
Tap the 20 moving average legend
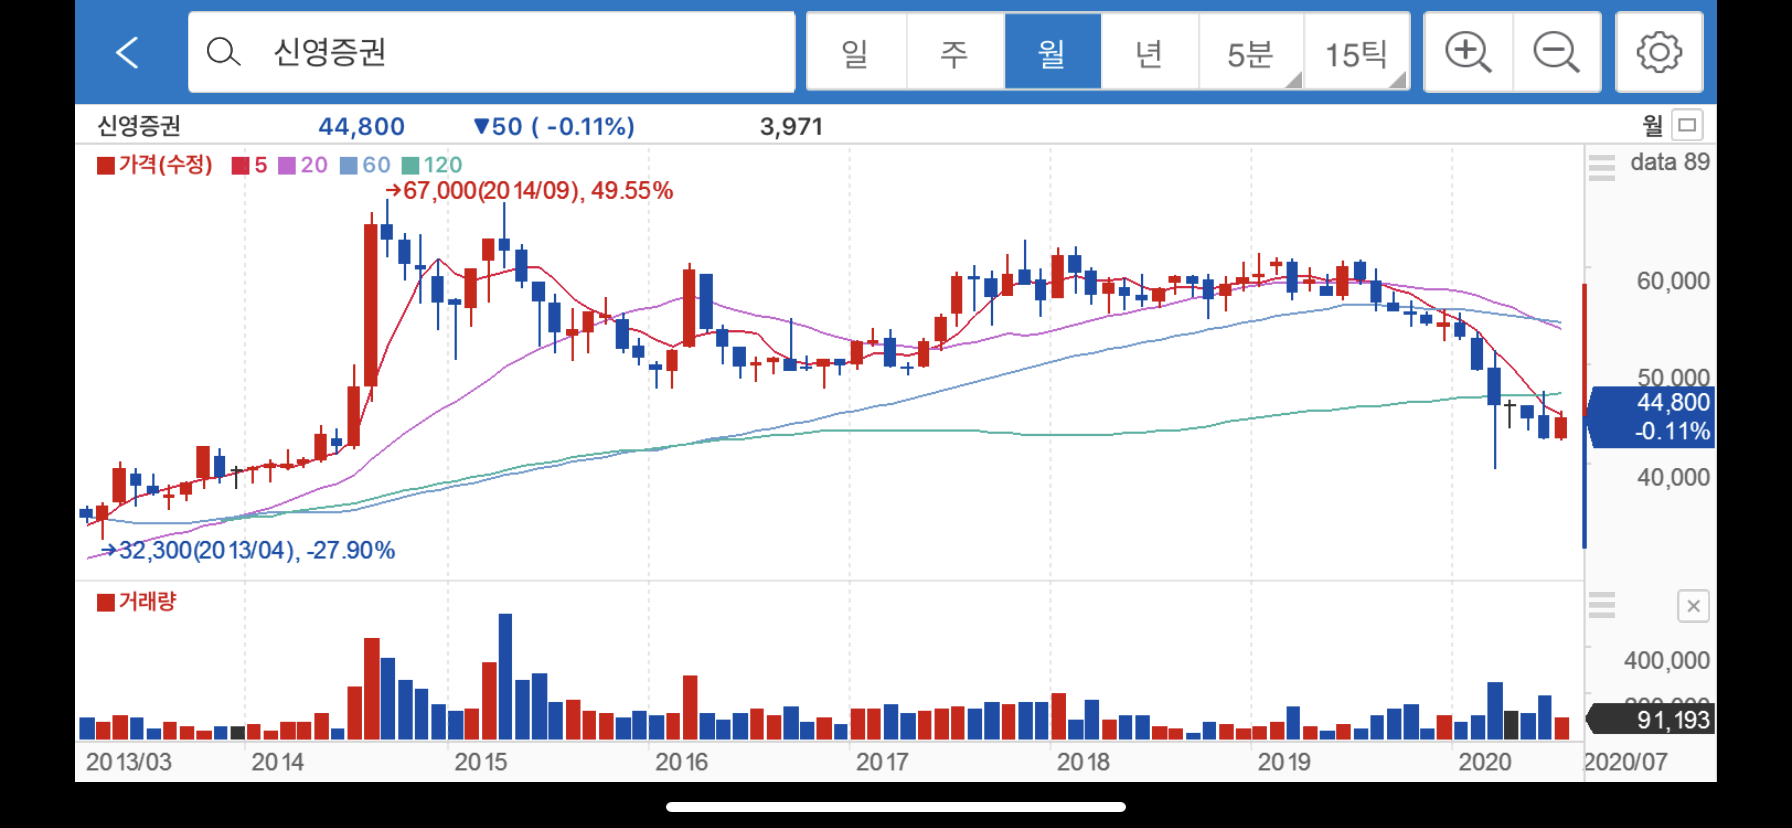pos(303,165)
